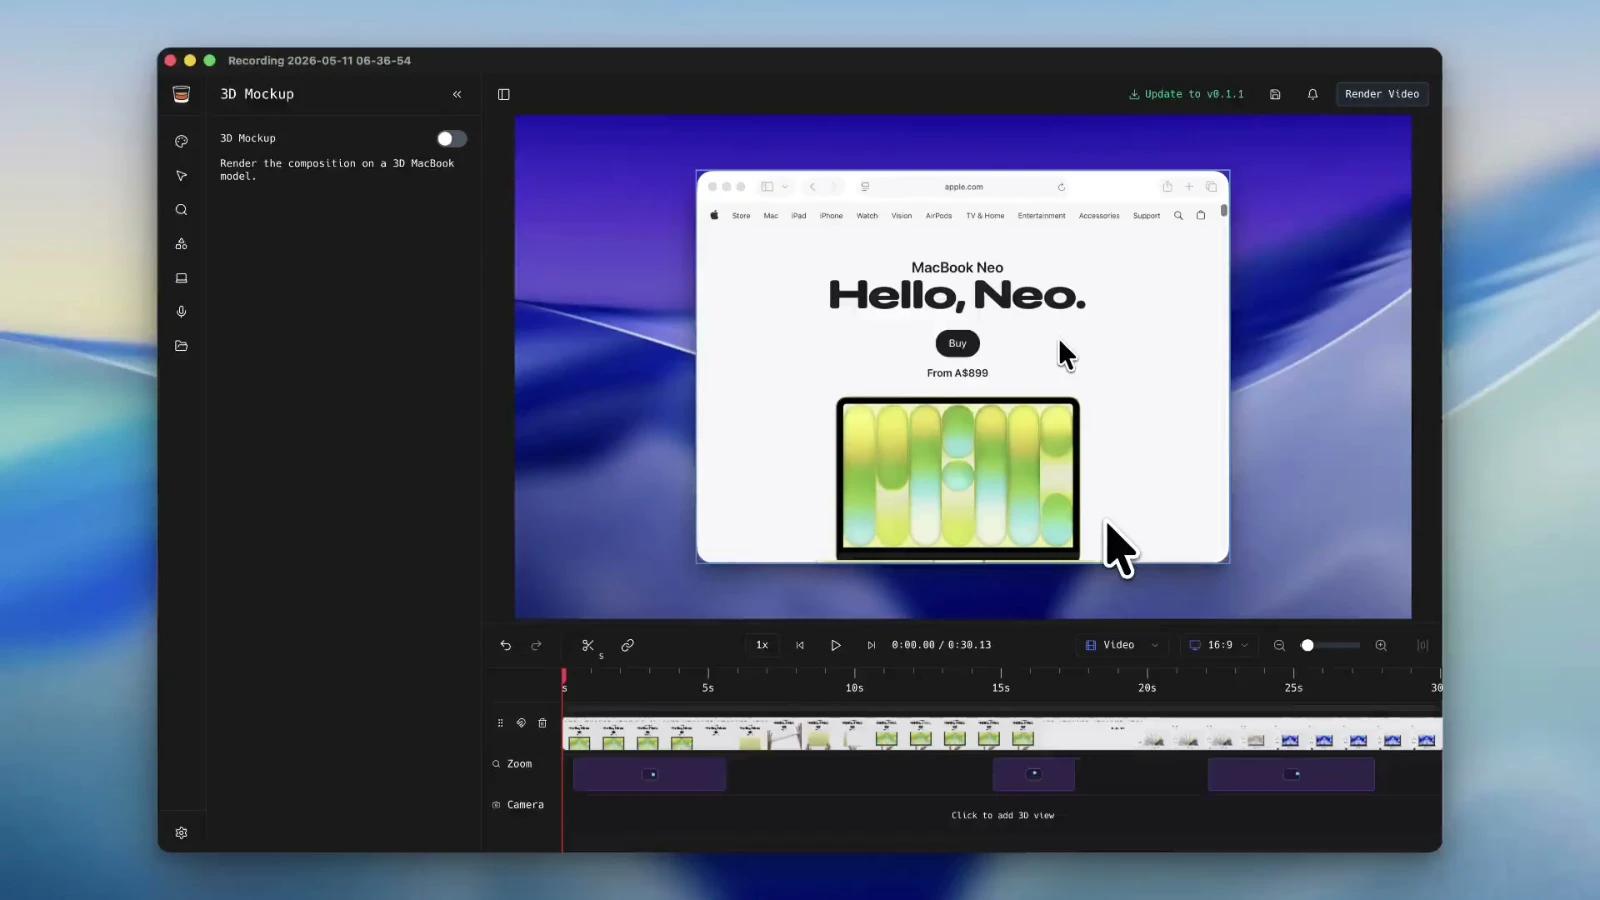Image resolution: width=1600 pixels, height=900 pixels.
Task: Select the first zoom segment on the timeline
Action: (650, 775)
